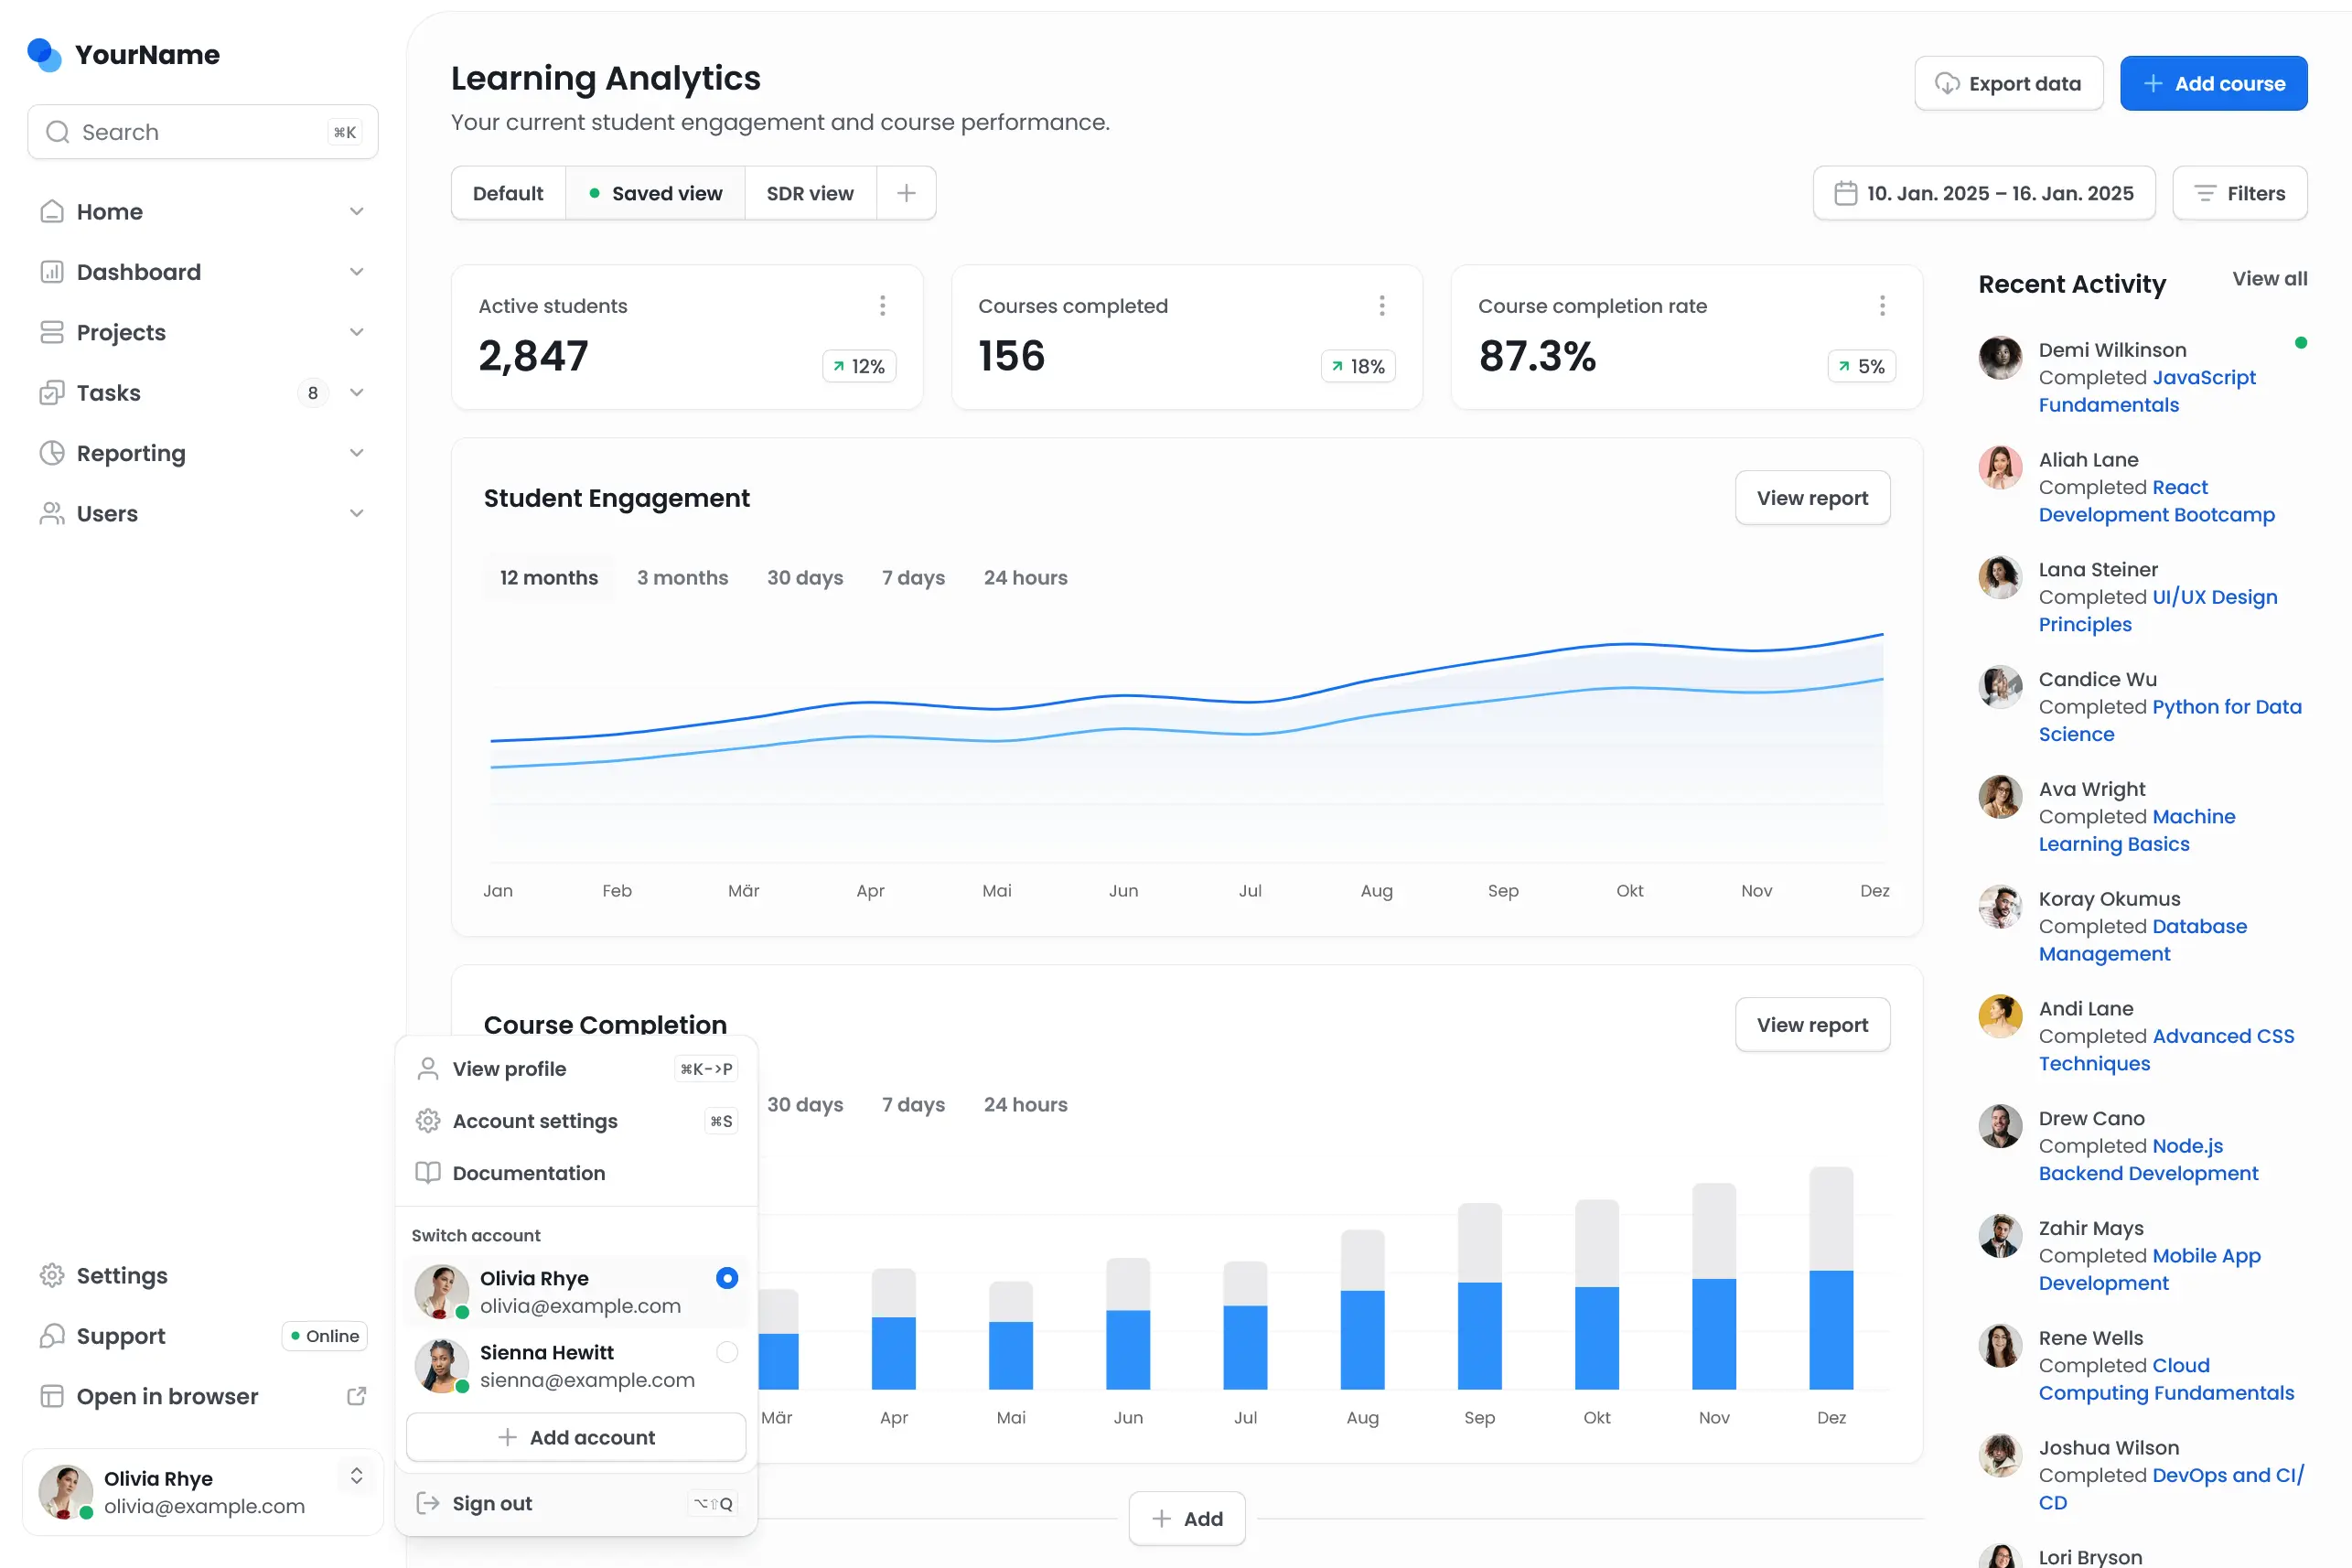Expand the Tasks sidebar chevron

point(356,393)
